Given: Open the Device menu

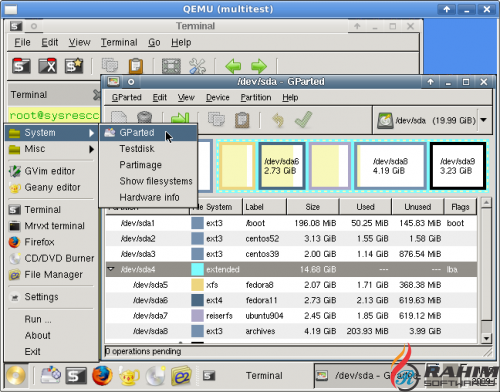Looking at the screenshot, I should click(x=218, y=97).
